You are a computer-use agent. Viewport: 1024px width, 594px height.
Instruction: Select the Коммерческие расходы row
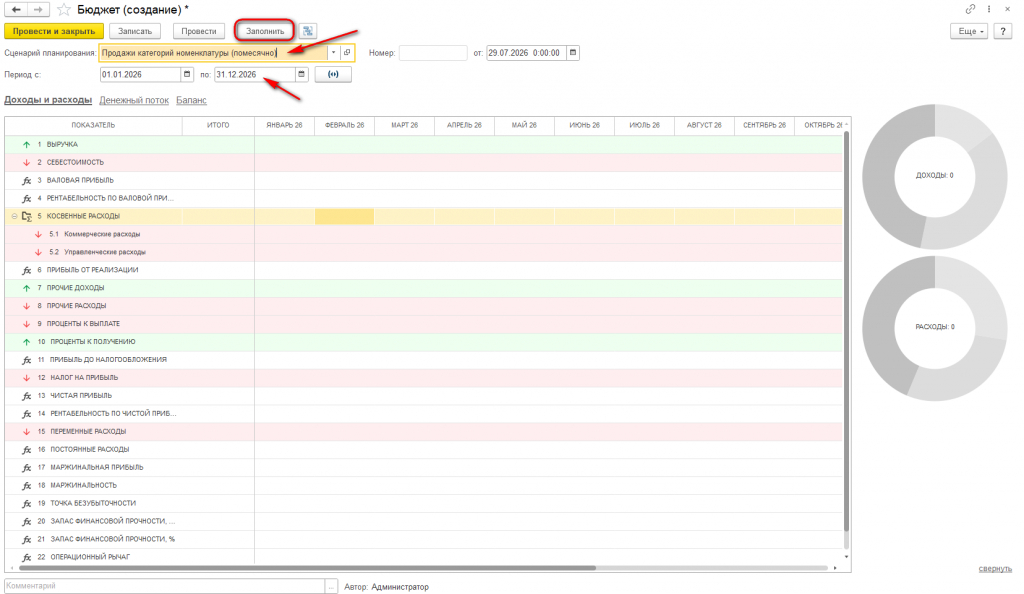(423, 234)
